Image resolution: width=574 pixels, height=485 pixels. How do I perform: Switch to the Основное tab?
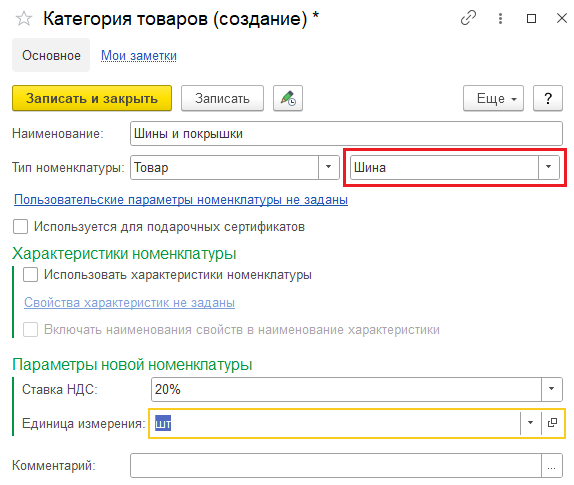coord(51,55)
